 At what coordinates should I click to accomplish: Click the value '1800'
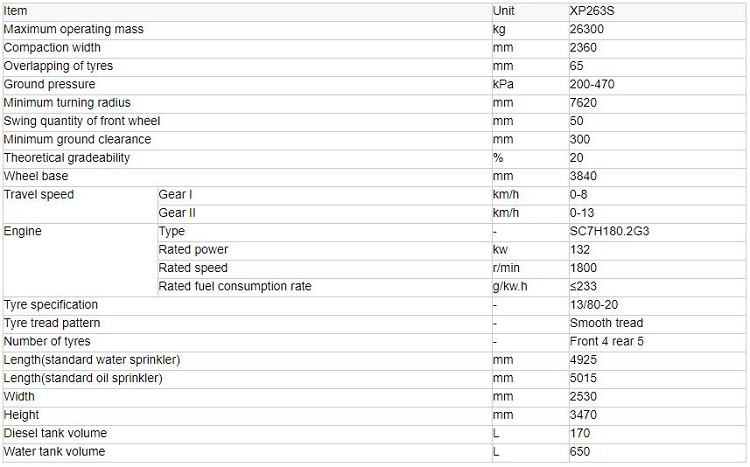click(x=583, y=268)
